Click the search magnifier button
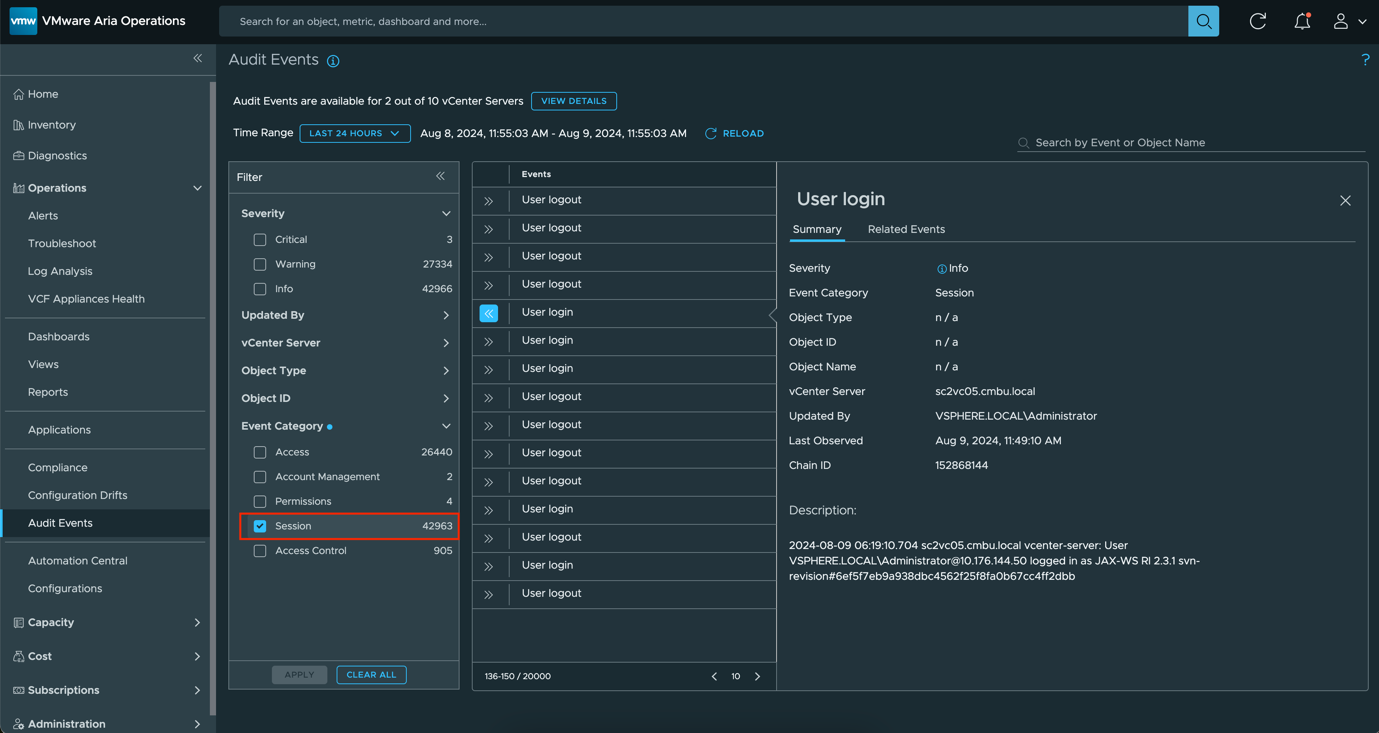Screen dimensions: 1379x733 click(x=1203, y=21)
